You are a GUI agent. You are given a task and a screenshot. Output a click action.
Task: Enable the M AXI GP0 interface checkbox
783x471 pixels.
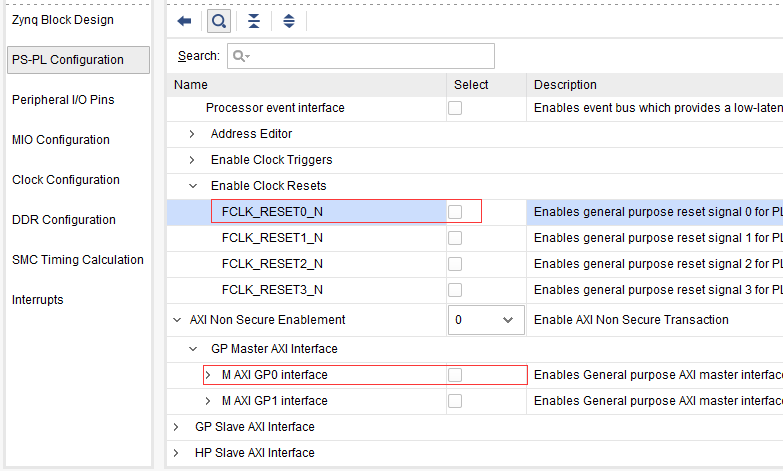[x=455, y=375]
